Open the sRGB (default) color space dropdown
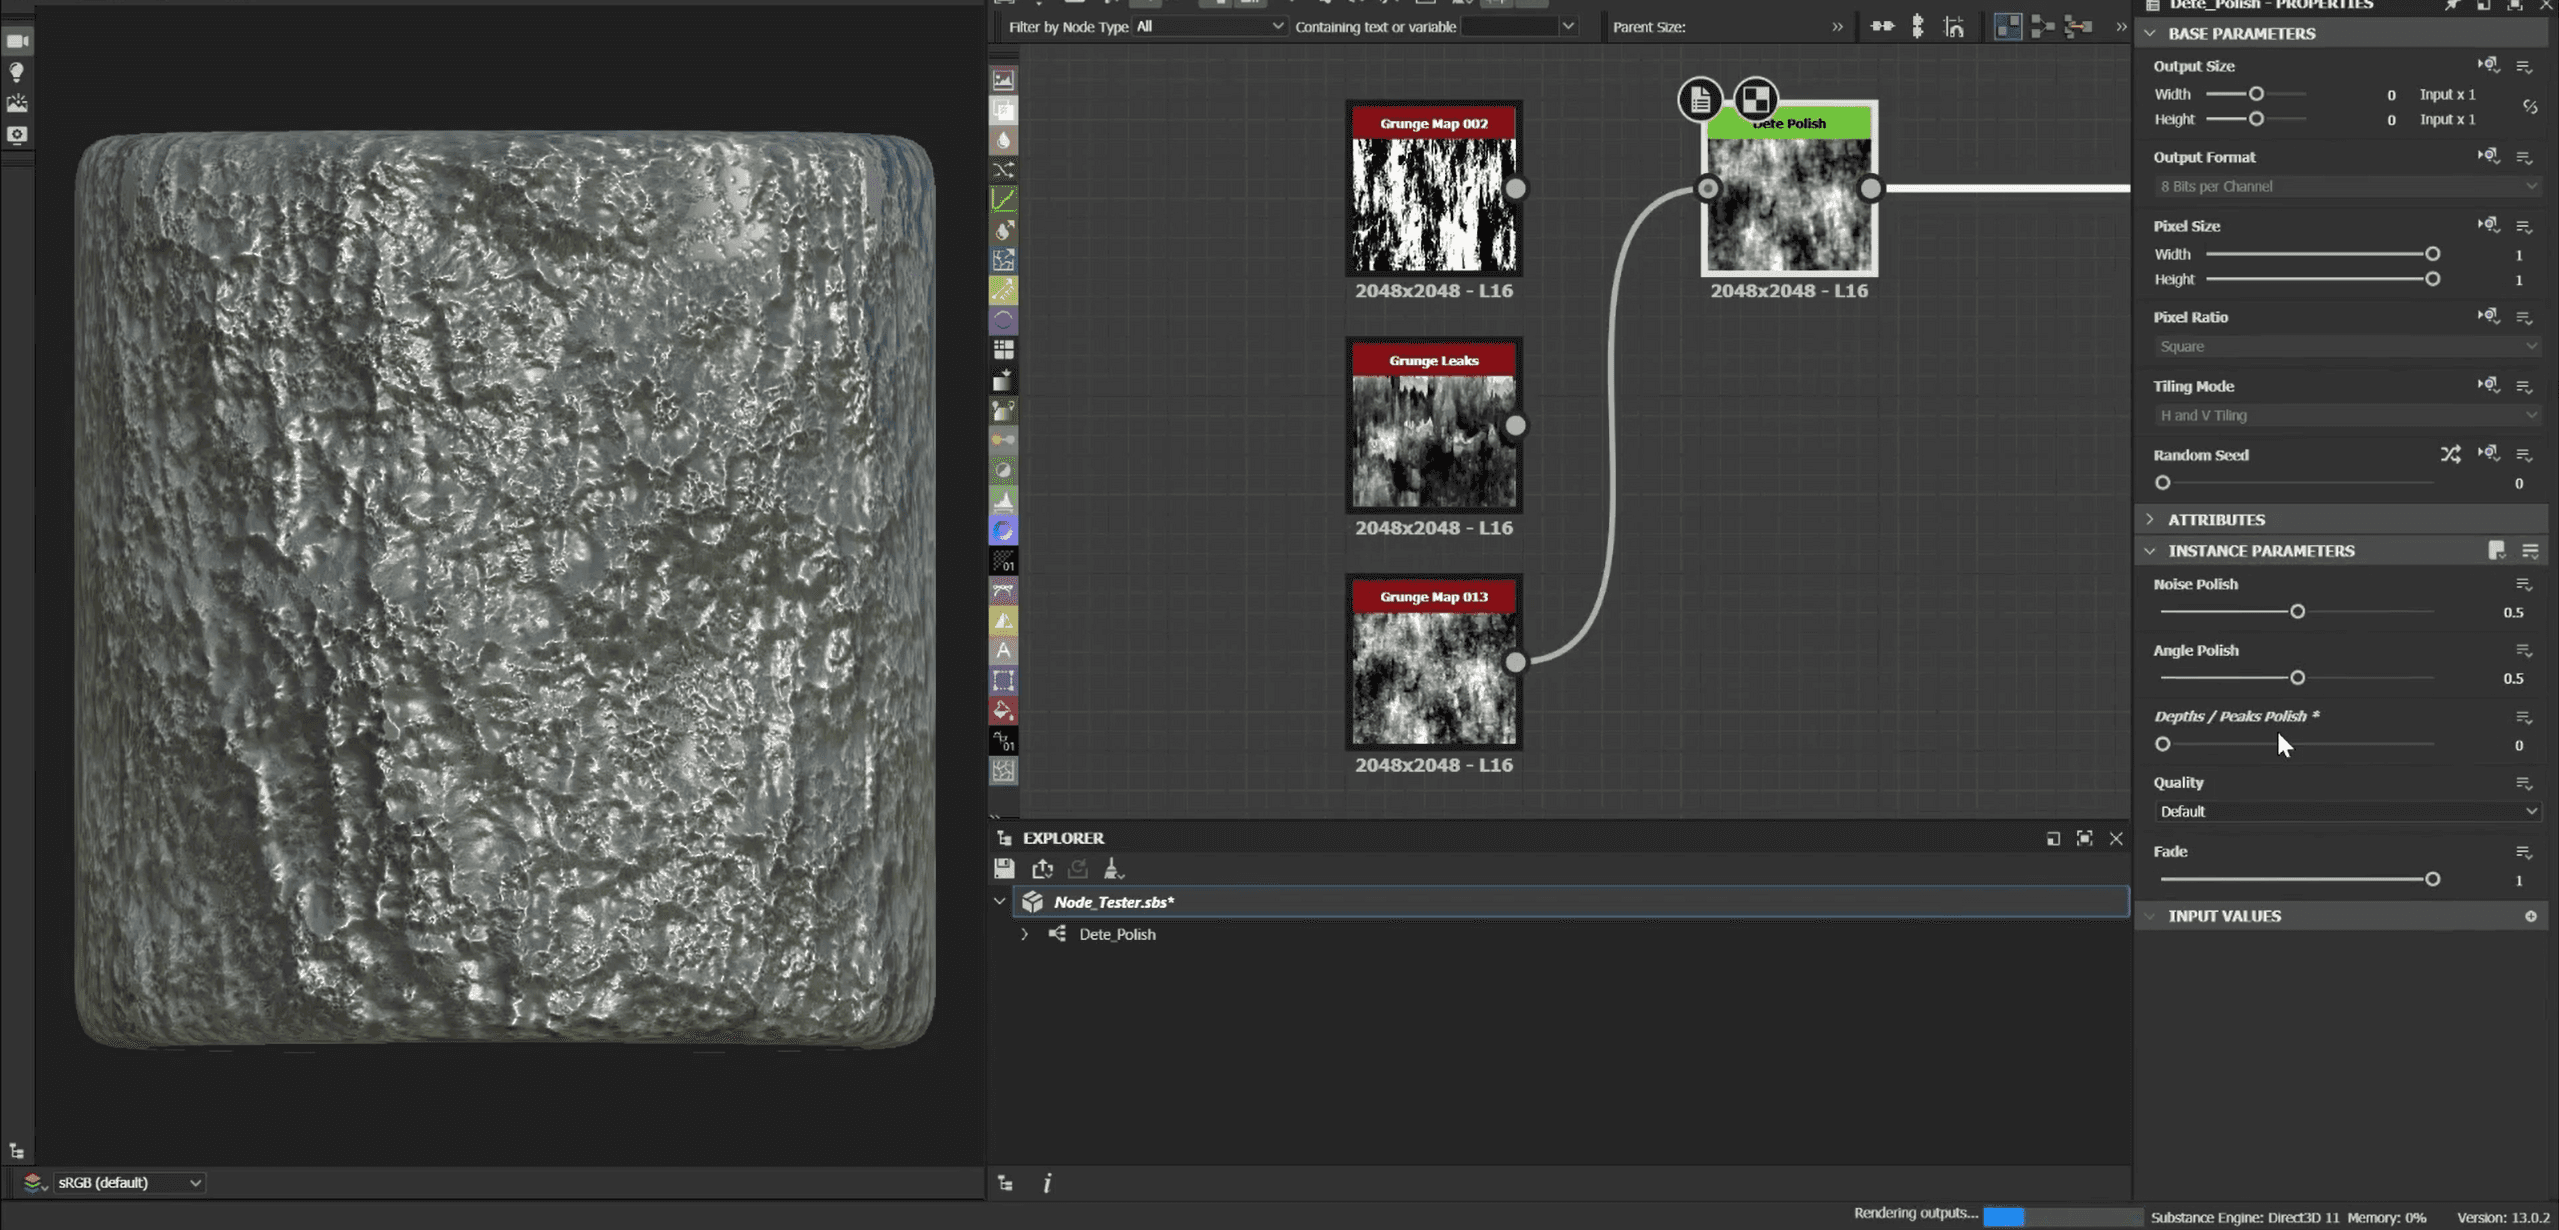The height and width of the screenshot is (1230, 2559). click(128, 1182)
